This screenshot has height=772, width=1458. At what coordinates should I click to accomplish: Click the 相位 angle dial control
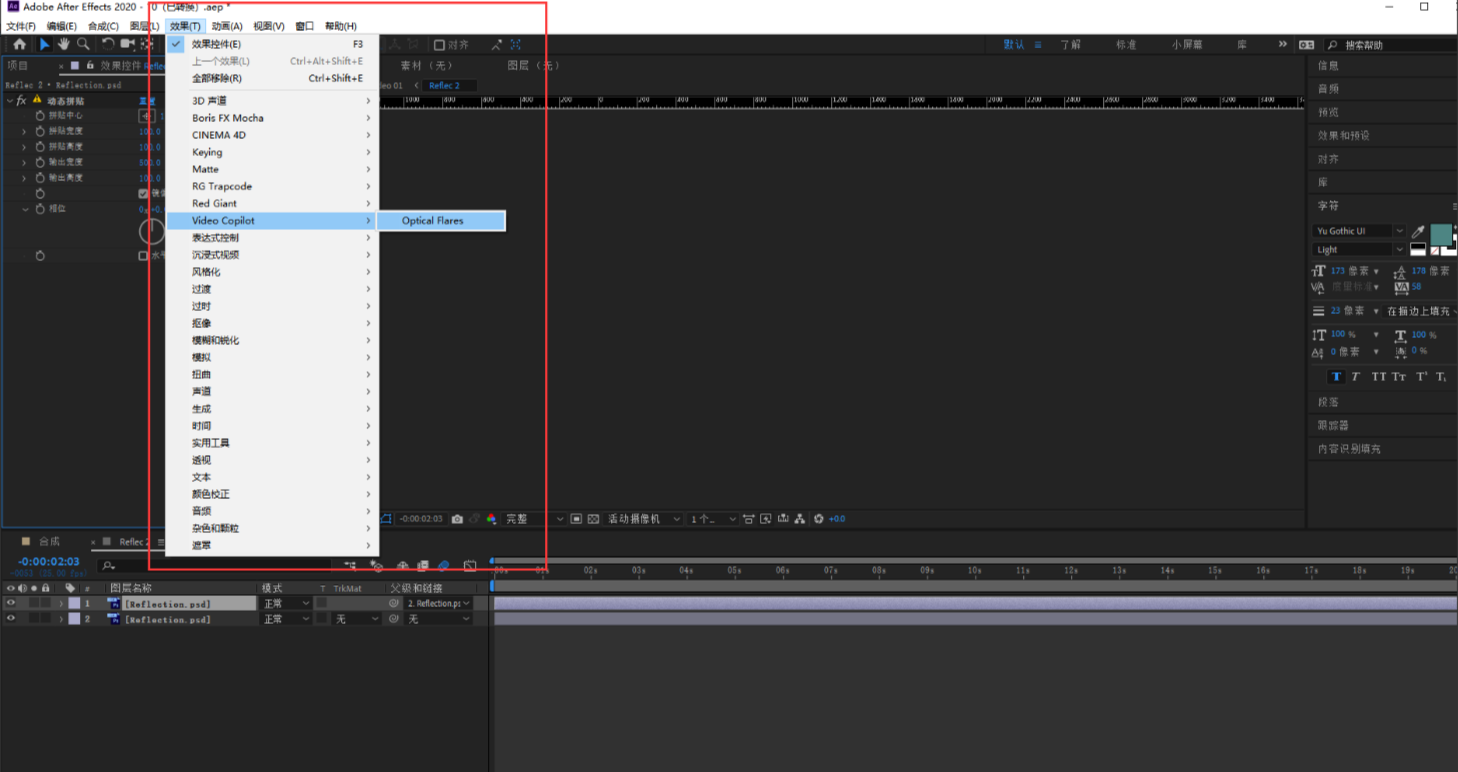[x=152, y=232]
